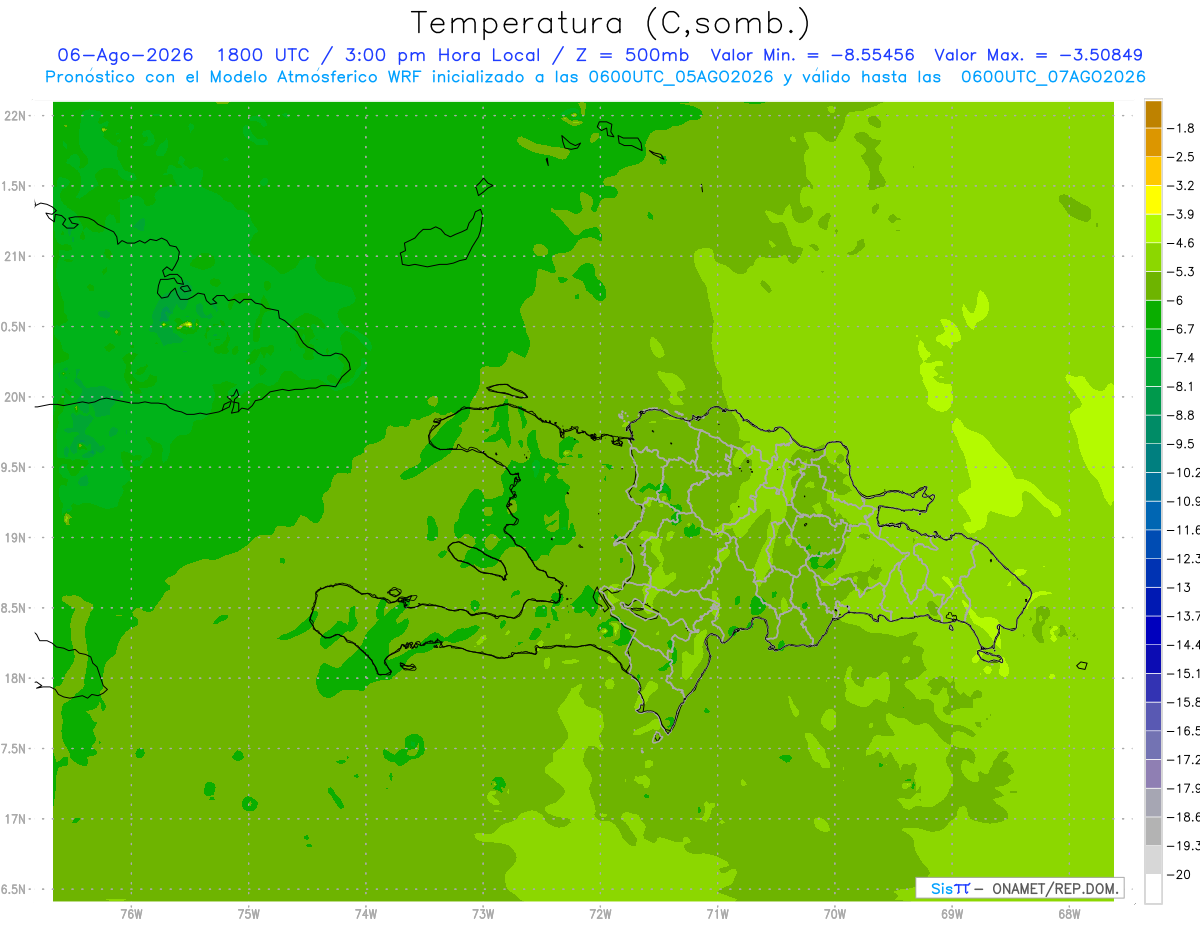
Task: Click the teal swatch between -9.5 and -10.2
Action: (x=1153, y=458)
